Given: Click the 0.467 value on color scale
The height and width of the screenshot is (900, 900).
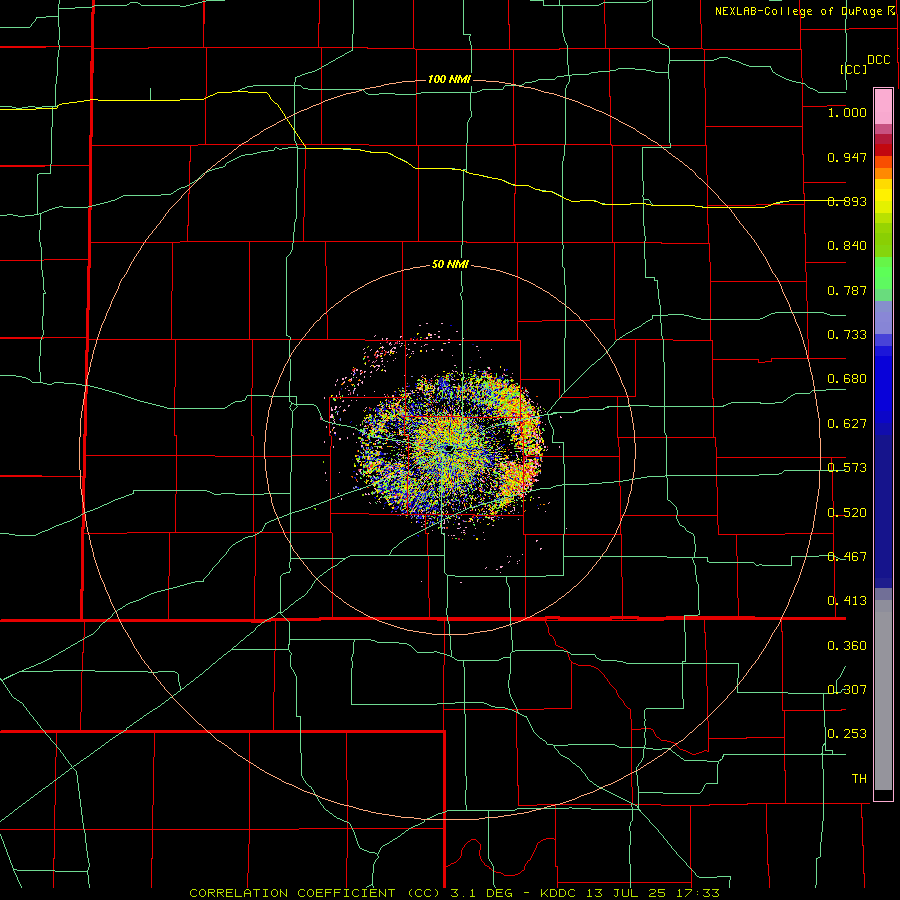Looking at the screenshot, I should tap(847, 557).
